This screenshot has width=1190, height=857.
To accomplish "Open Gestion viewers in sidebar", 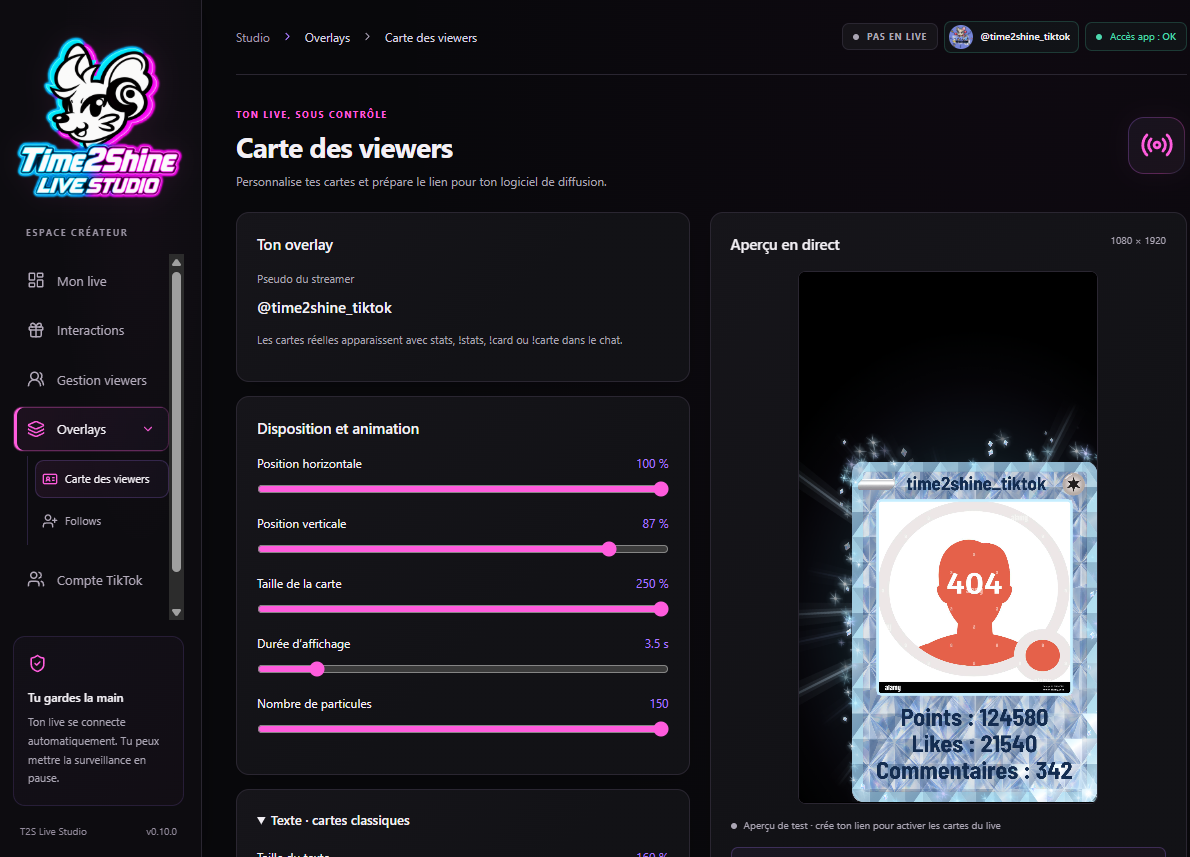I will (x=91, y=380).
